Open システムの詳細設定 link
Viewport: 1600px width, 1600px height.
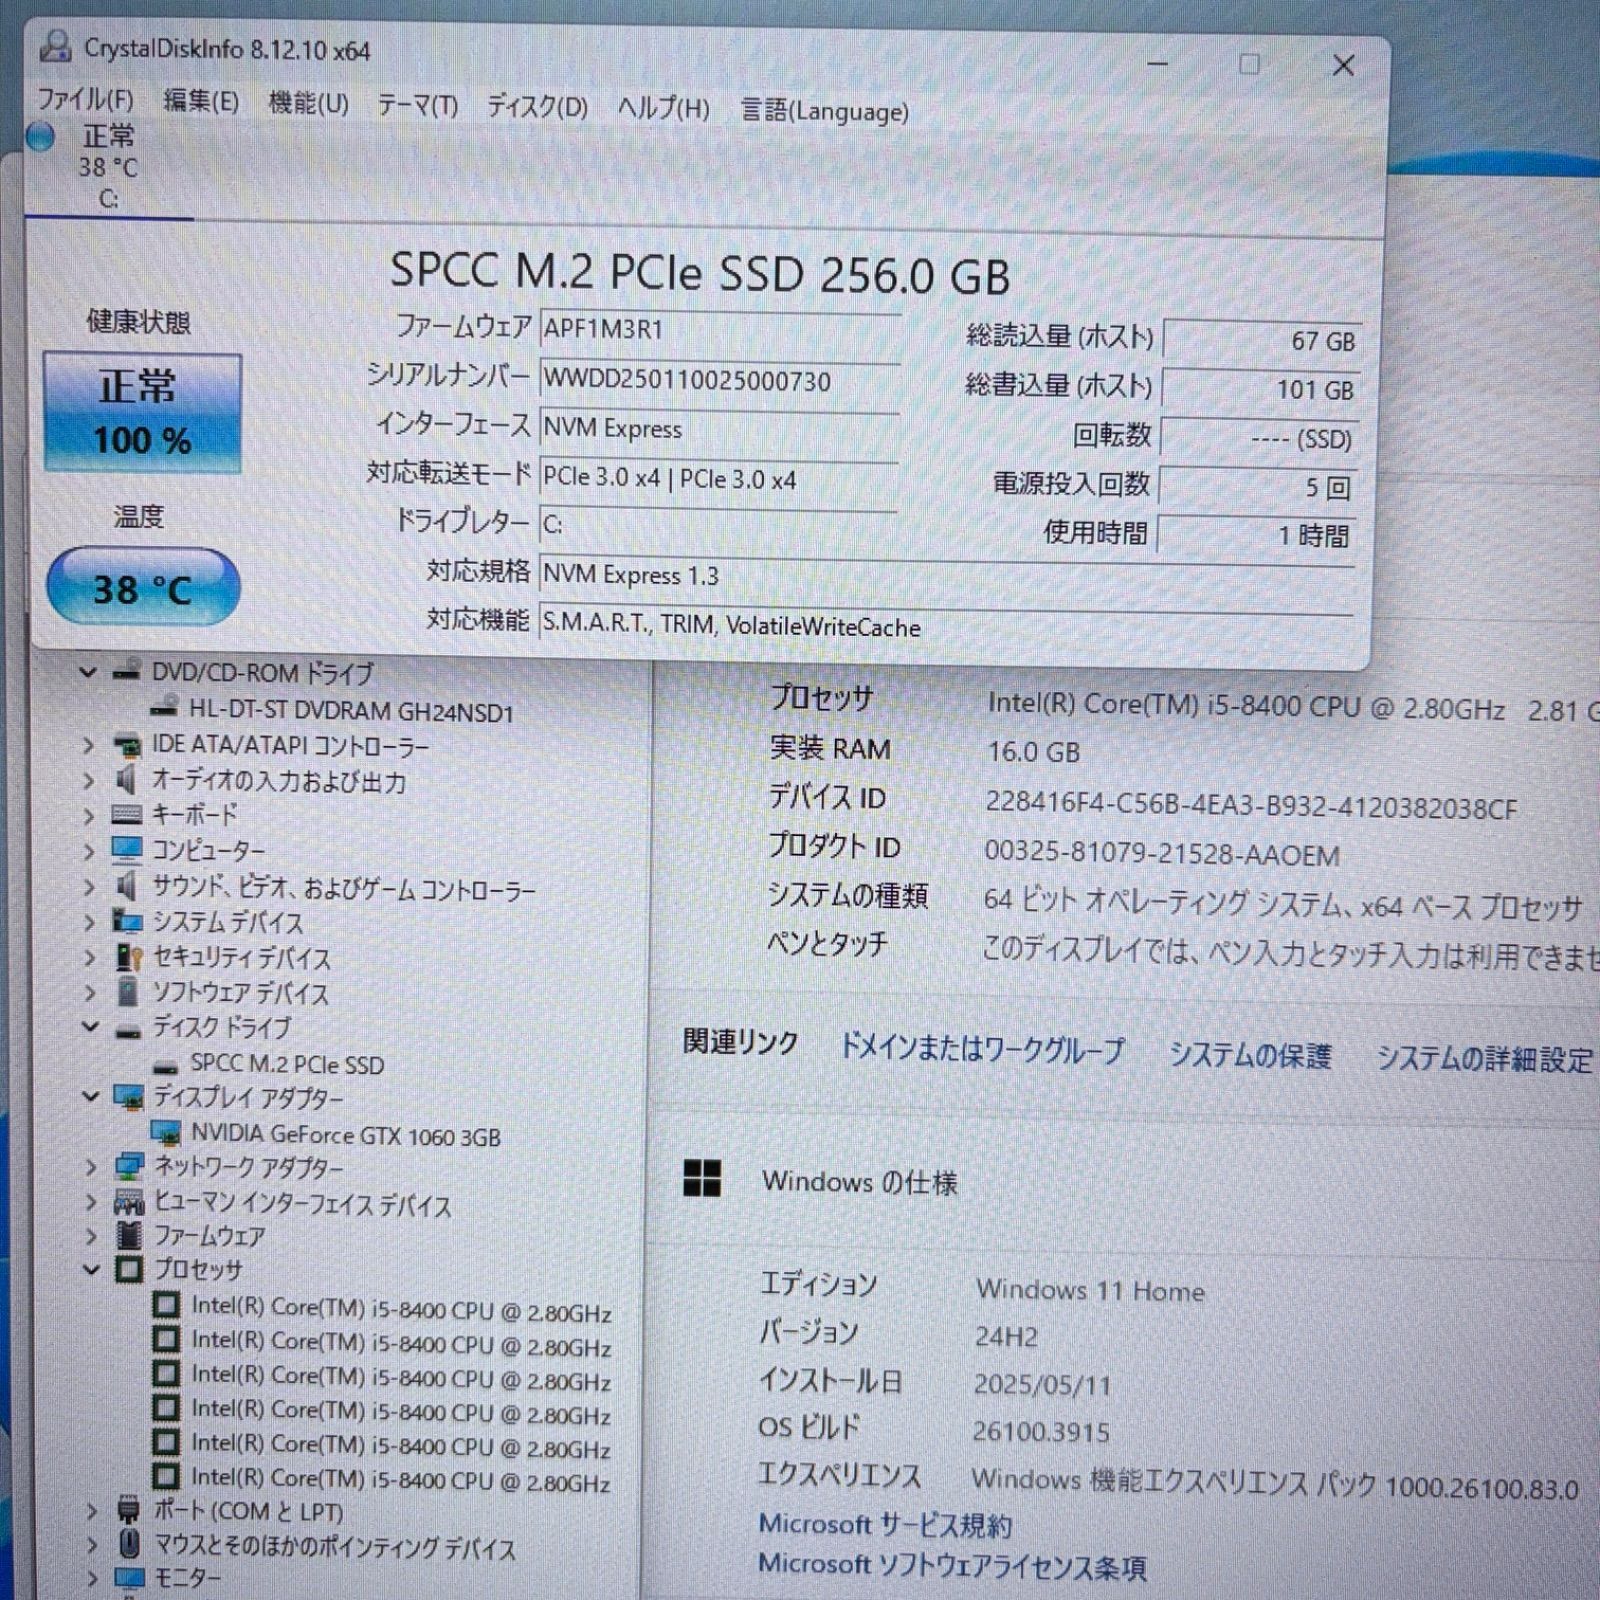pyautogui.click(x=1485, y=1059)
